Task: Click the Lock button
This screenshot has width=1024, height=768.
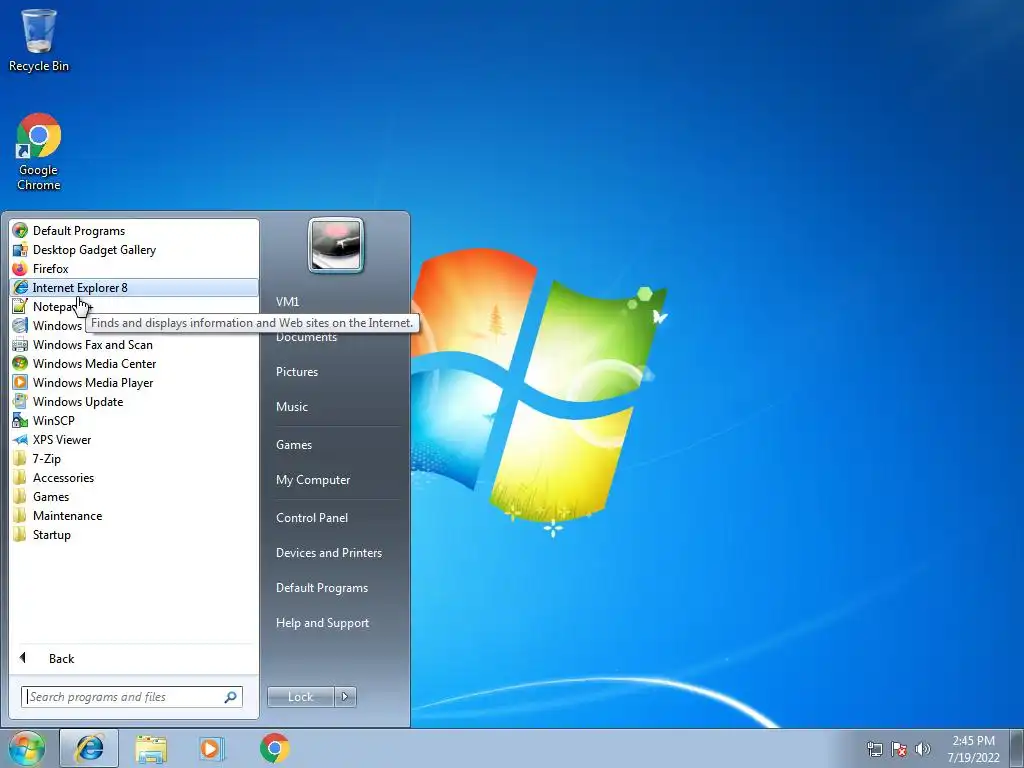Action: click(x=300, y=697)
